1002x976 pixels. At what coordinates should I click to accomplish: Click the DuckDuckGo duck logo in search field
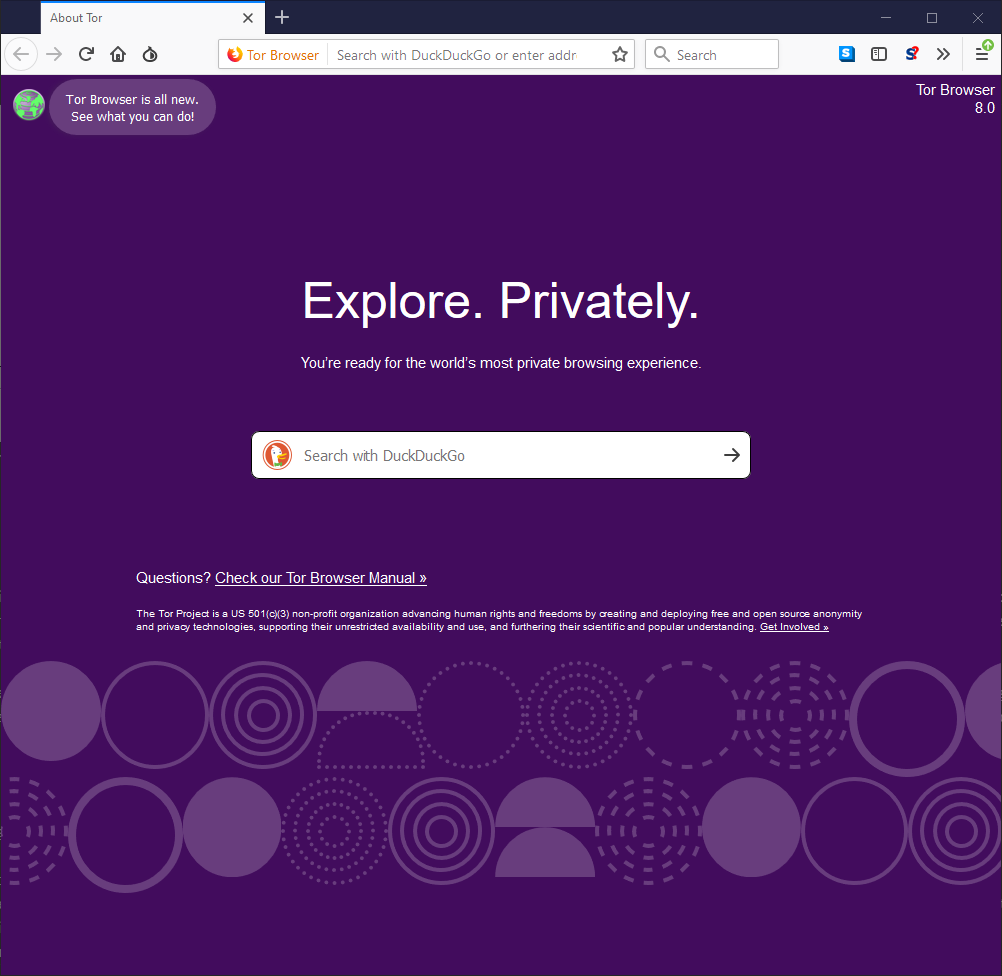277,455
